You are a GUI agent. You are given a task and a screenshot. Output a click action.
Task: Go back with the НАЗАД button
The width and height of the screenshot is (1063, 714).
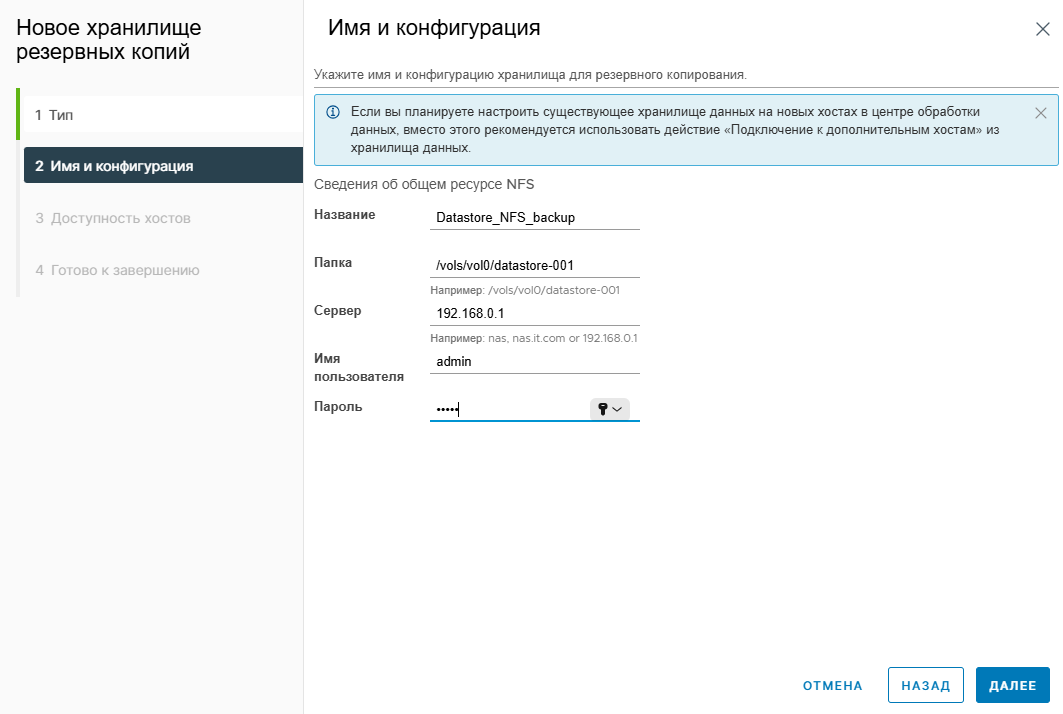(x=925, y=686)
